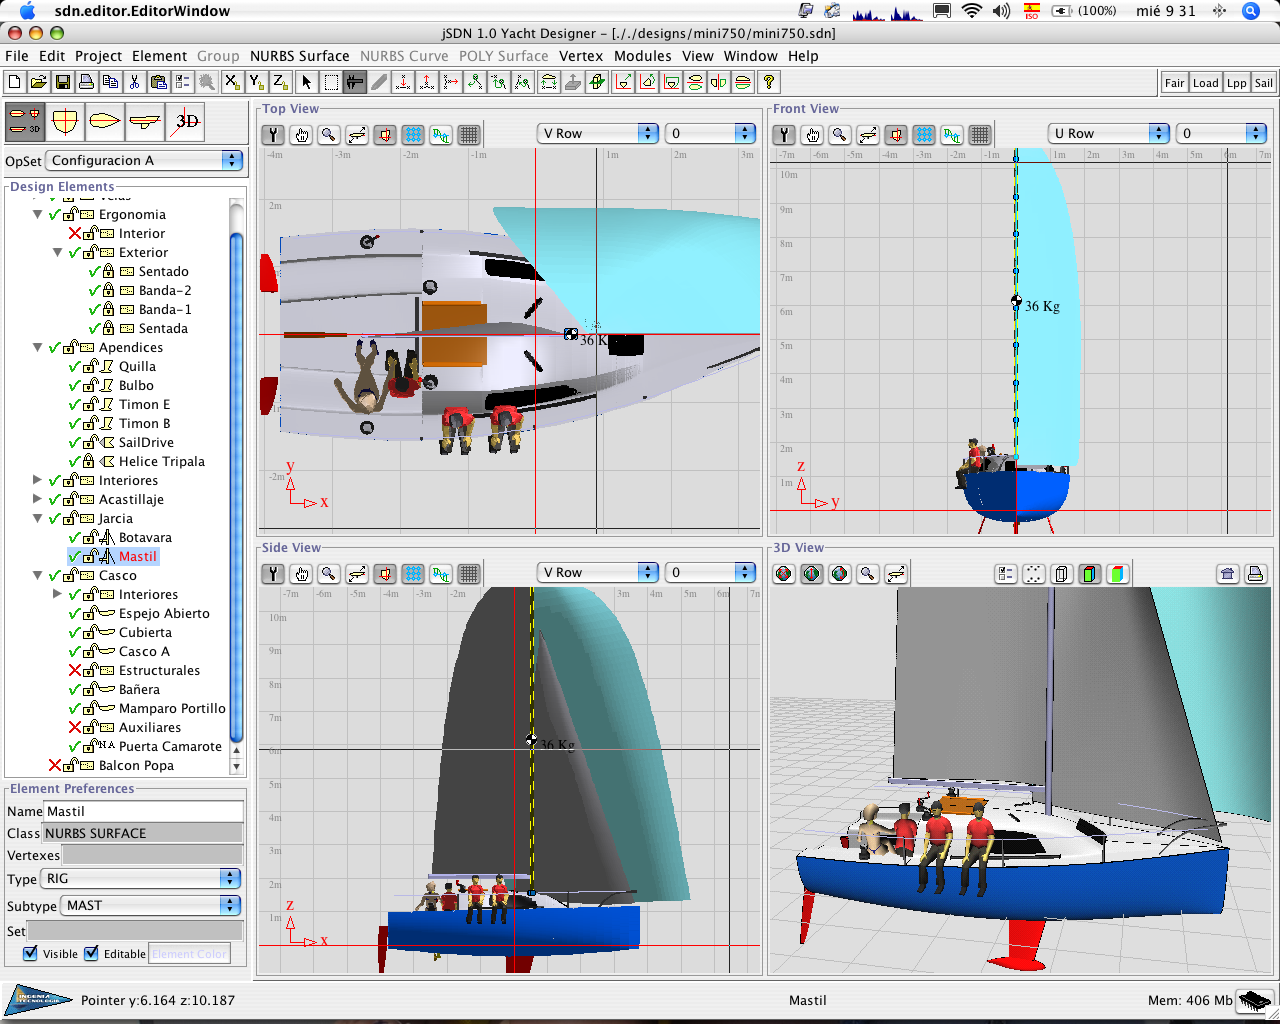Image resolution: width=1280 pixels, height=1024 pixels.
Task: Open the OpSet Configuracion A dropdown
Action: (145, 160)
